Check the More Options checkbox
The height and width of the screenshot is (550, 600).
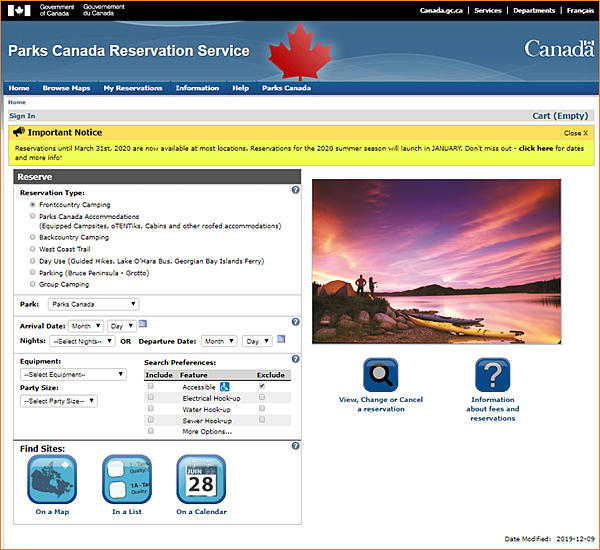pos(151,431)
